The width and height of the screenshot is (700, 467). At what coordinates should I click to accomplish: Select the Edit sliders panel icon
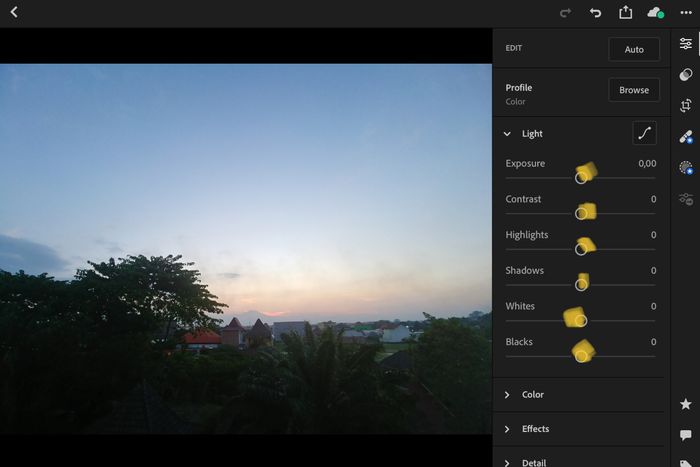pos(686,43)
